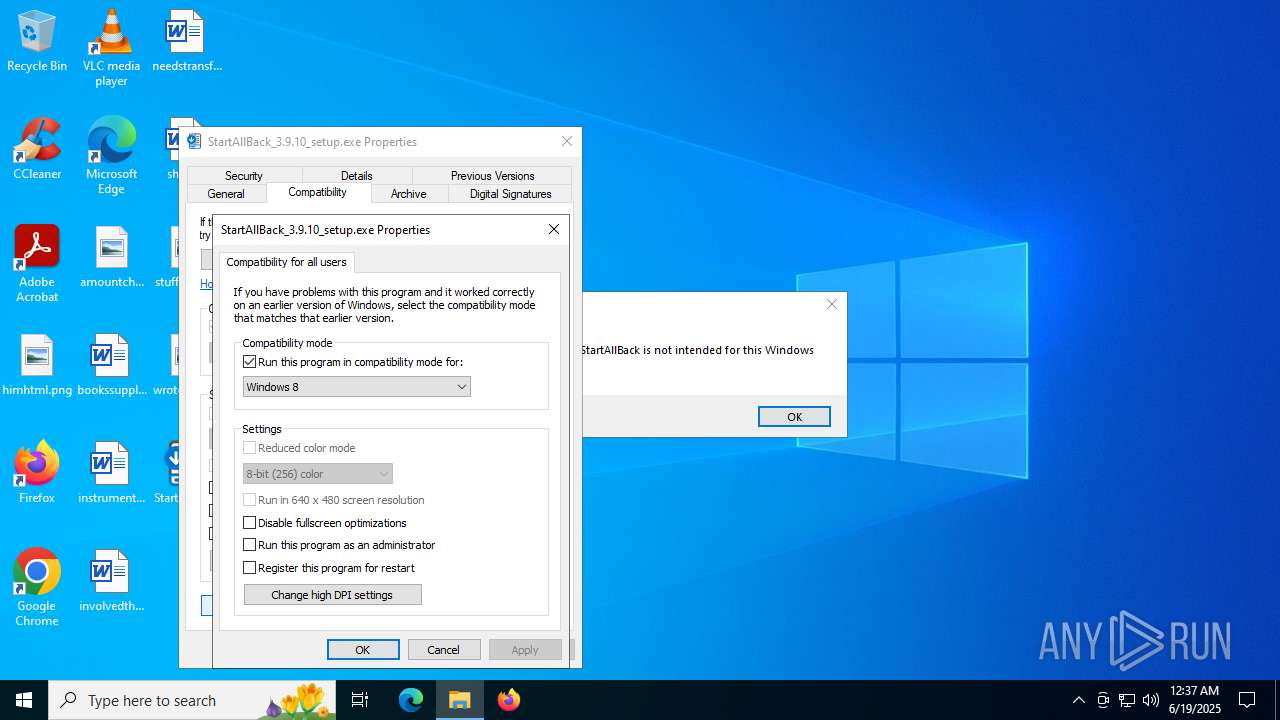Open the Windows 8 compatibility mode dropdown
This screenshot has width=1280, height=720.
[357, 387]
